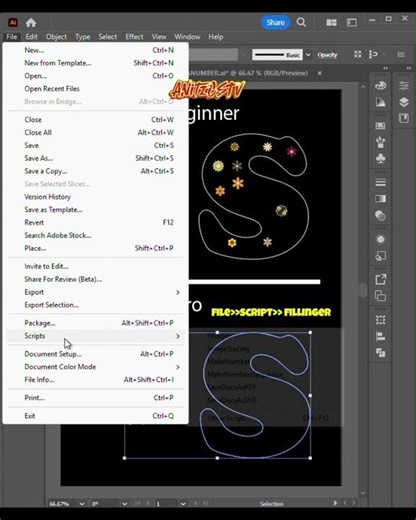Click the Opacity link

click(x=327, y=55)
